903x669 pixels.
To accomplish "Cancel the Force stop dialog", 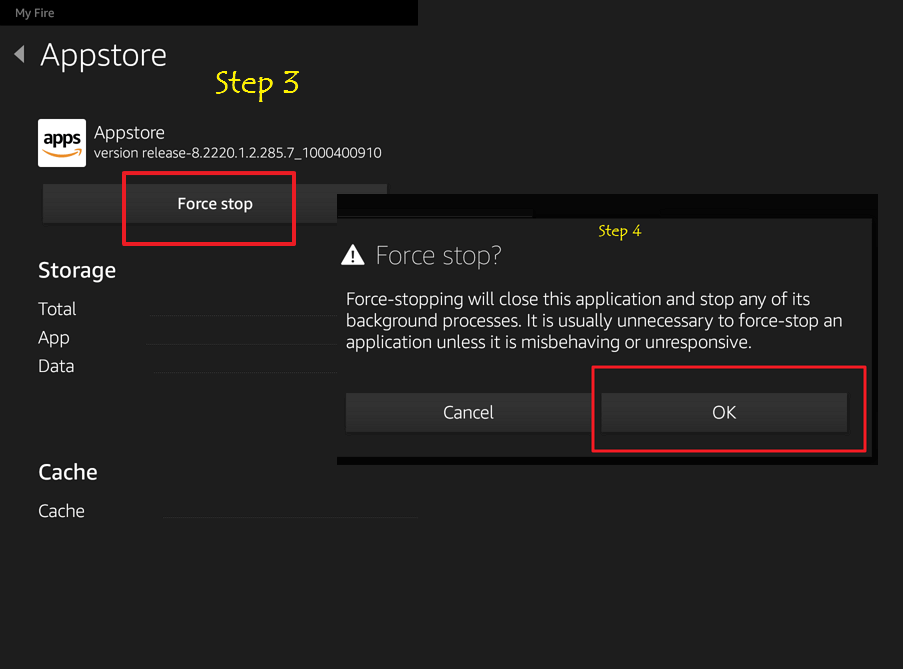I will [468, 412].
